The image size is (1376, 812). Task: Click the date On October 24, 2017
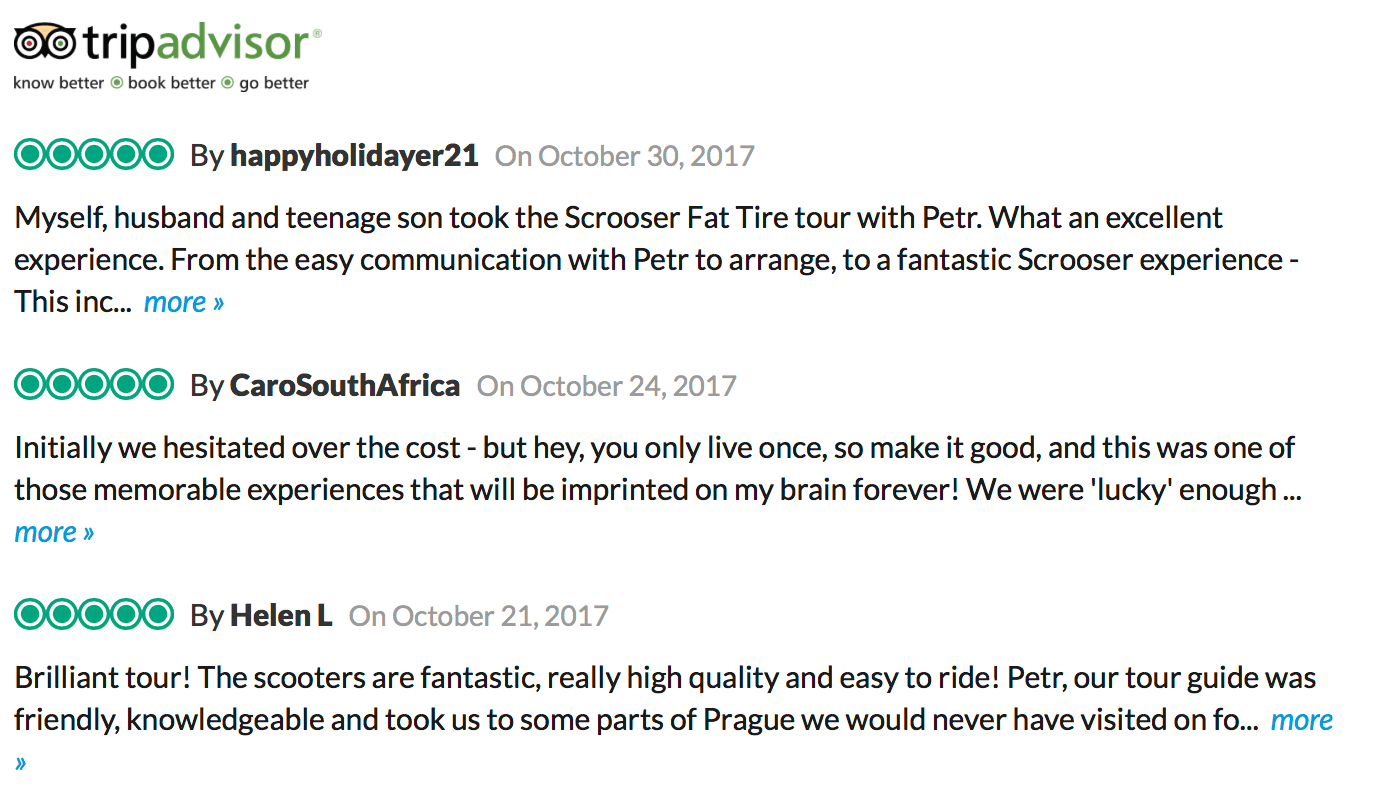pos(607,385)
